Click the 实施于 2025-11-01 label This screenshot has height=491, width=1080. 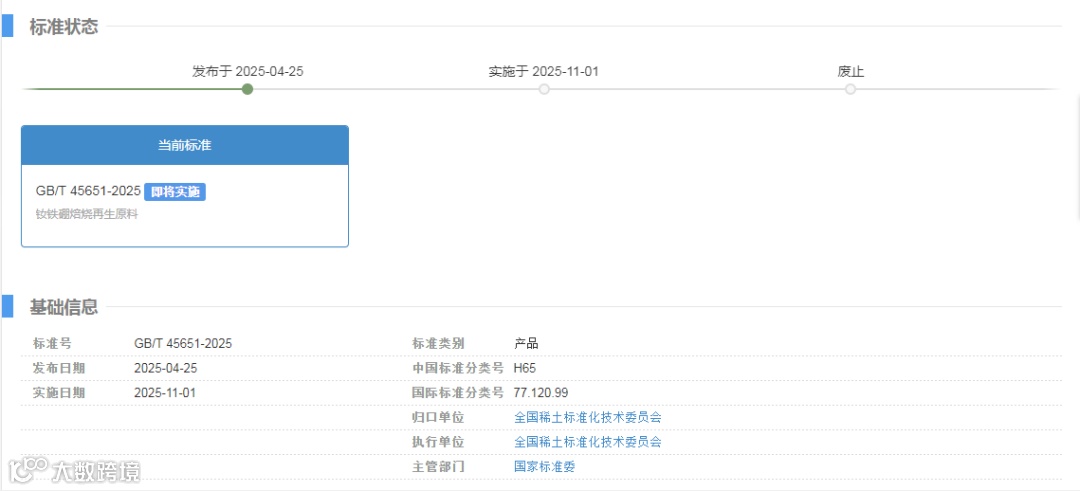(544, 71)
